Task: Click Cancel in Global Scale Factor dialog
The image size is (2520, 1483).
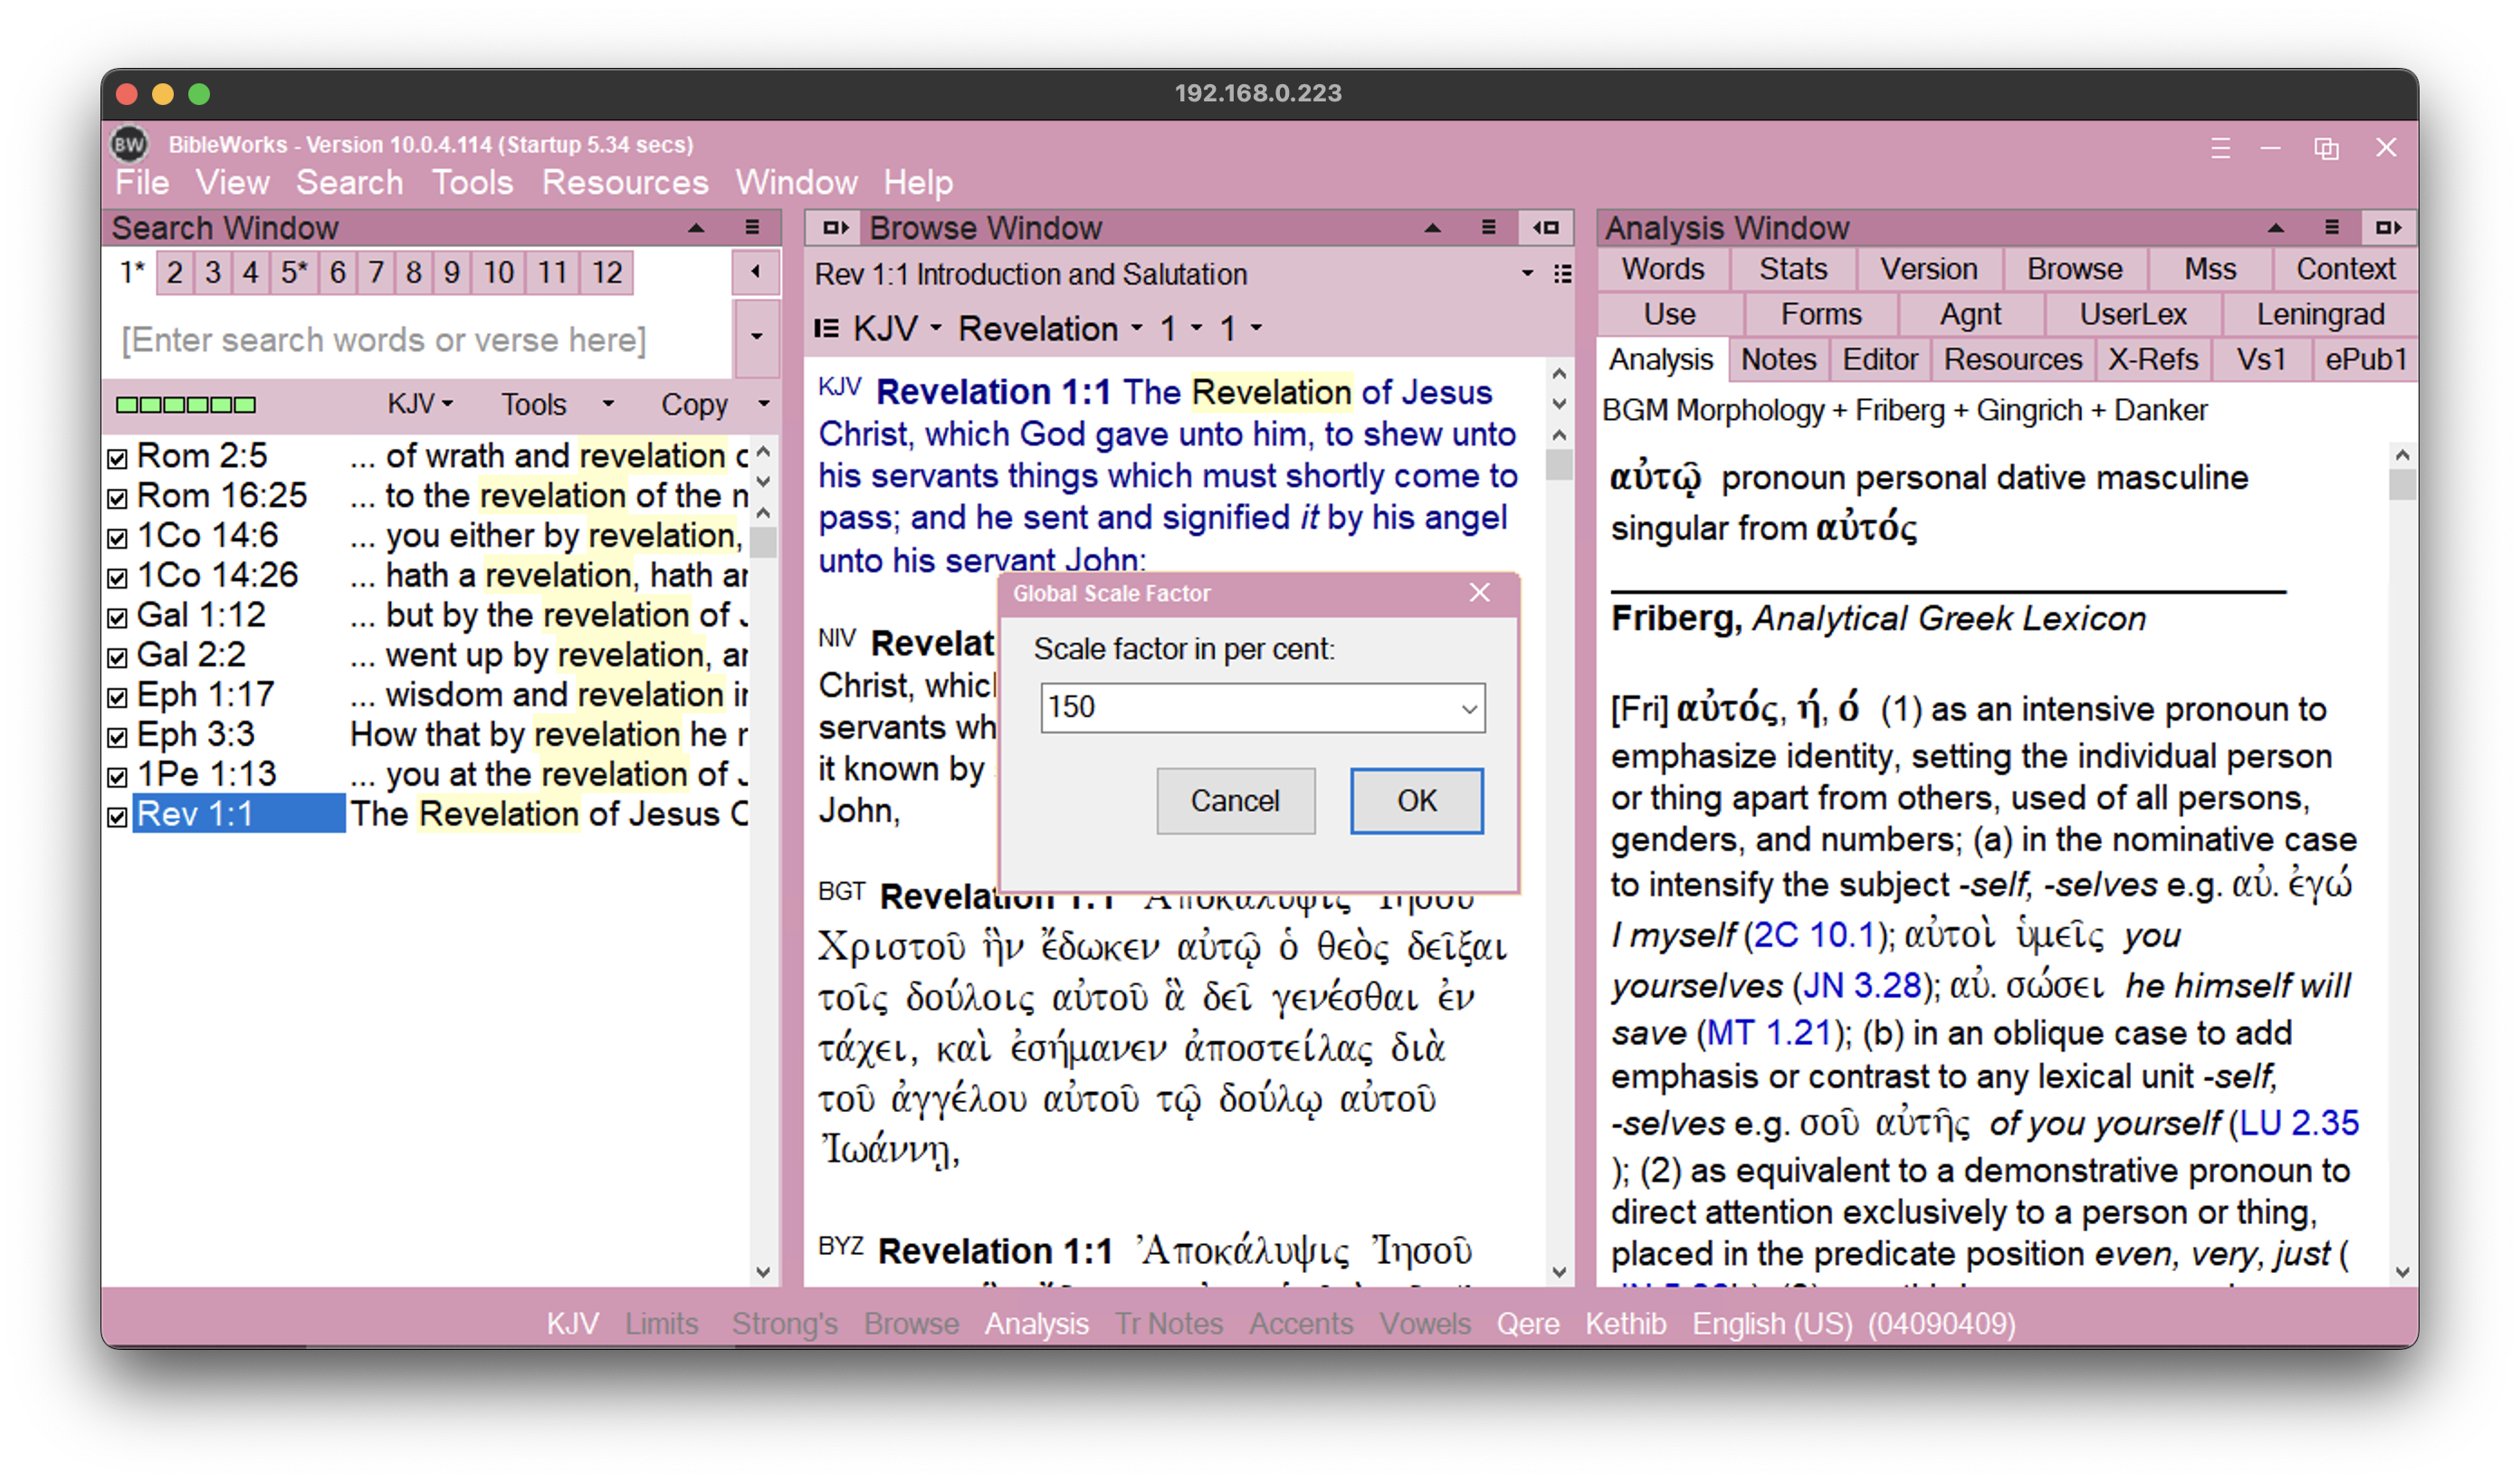Action: pyautogui.click(x=1235, y=800)
